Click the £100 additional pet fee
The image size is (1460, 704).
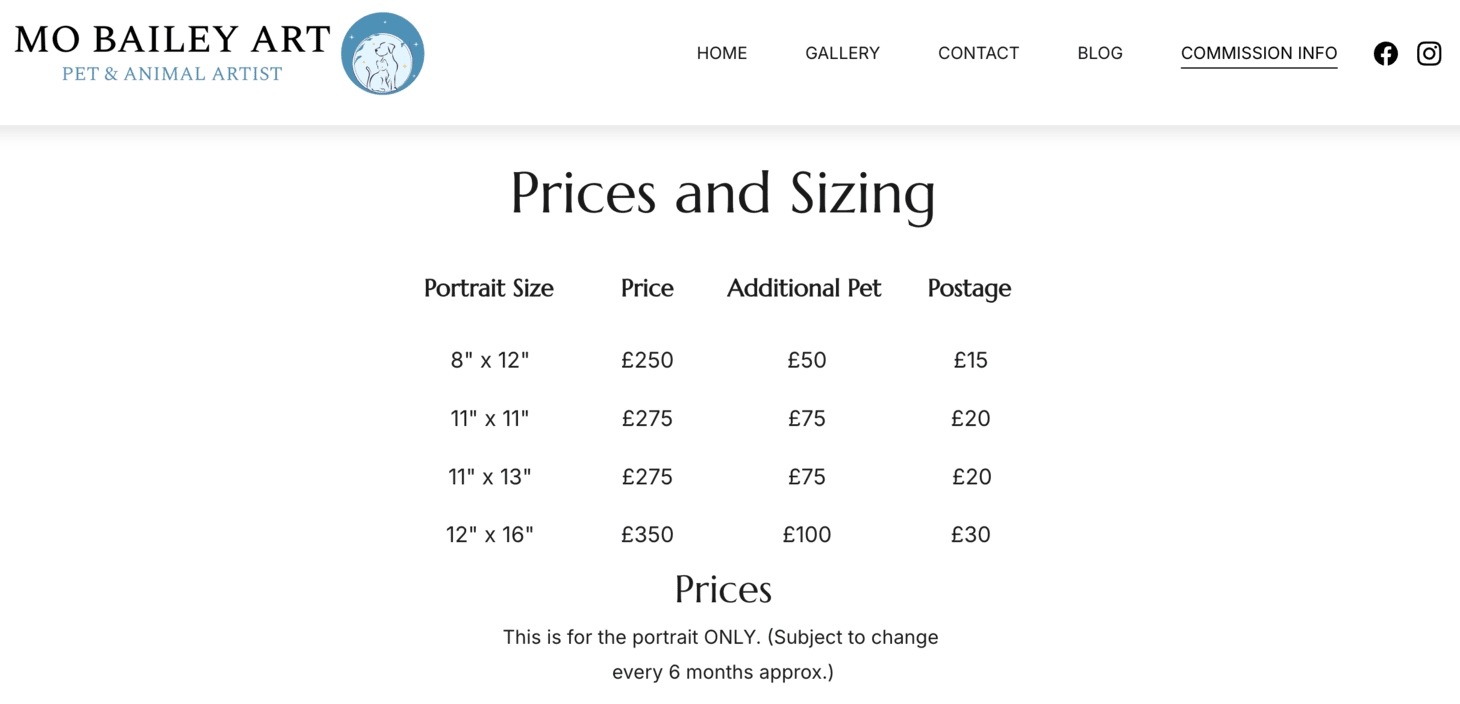(807, 534)
